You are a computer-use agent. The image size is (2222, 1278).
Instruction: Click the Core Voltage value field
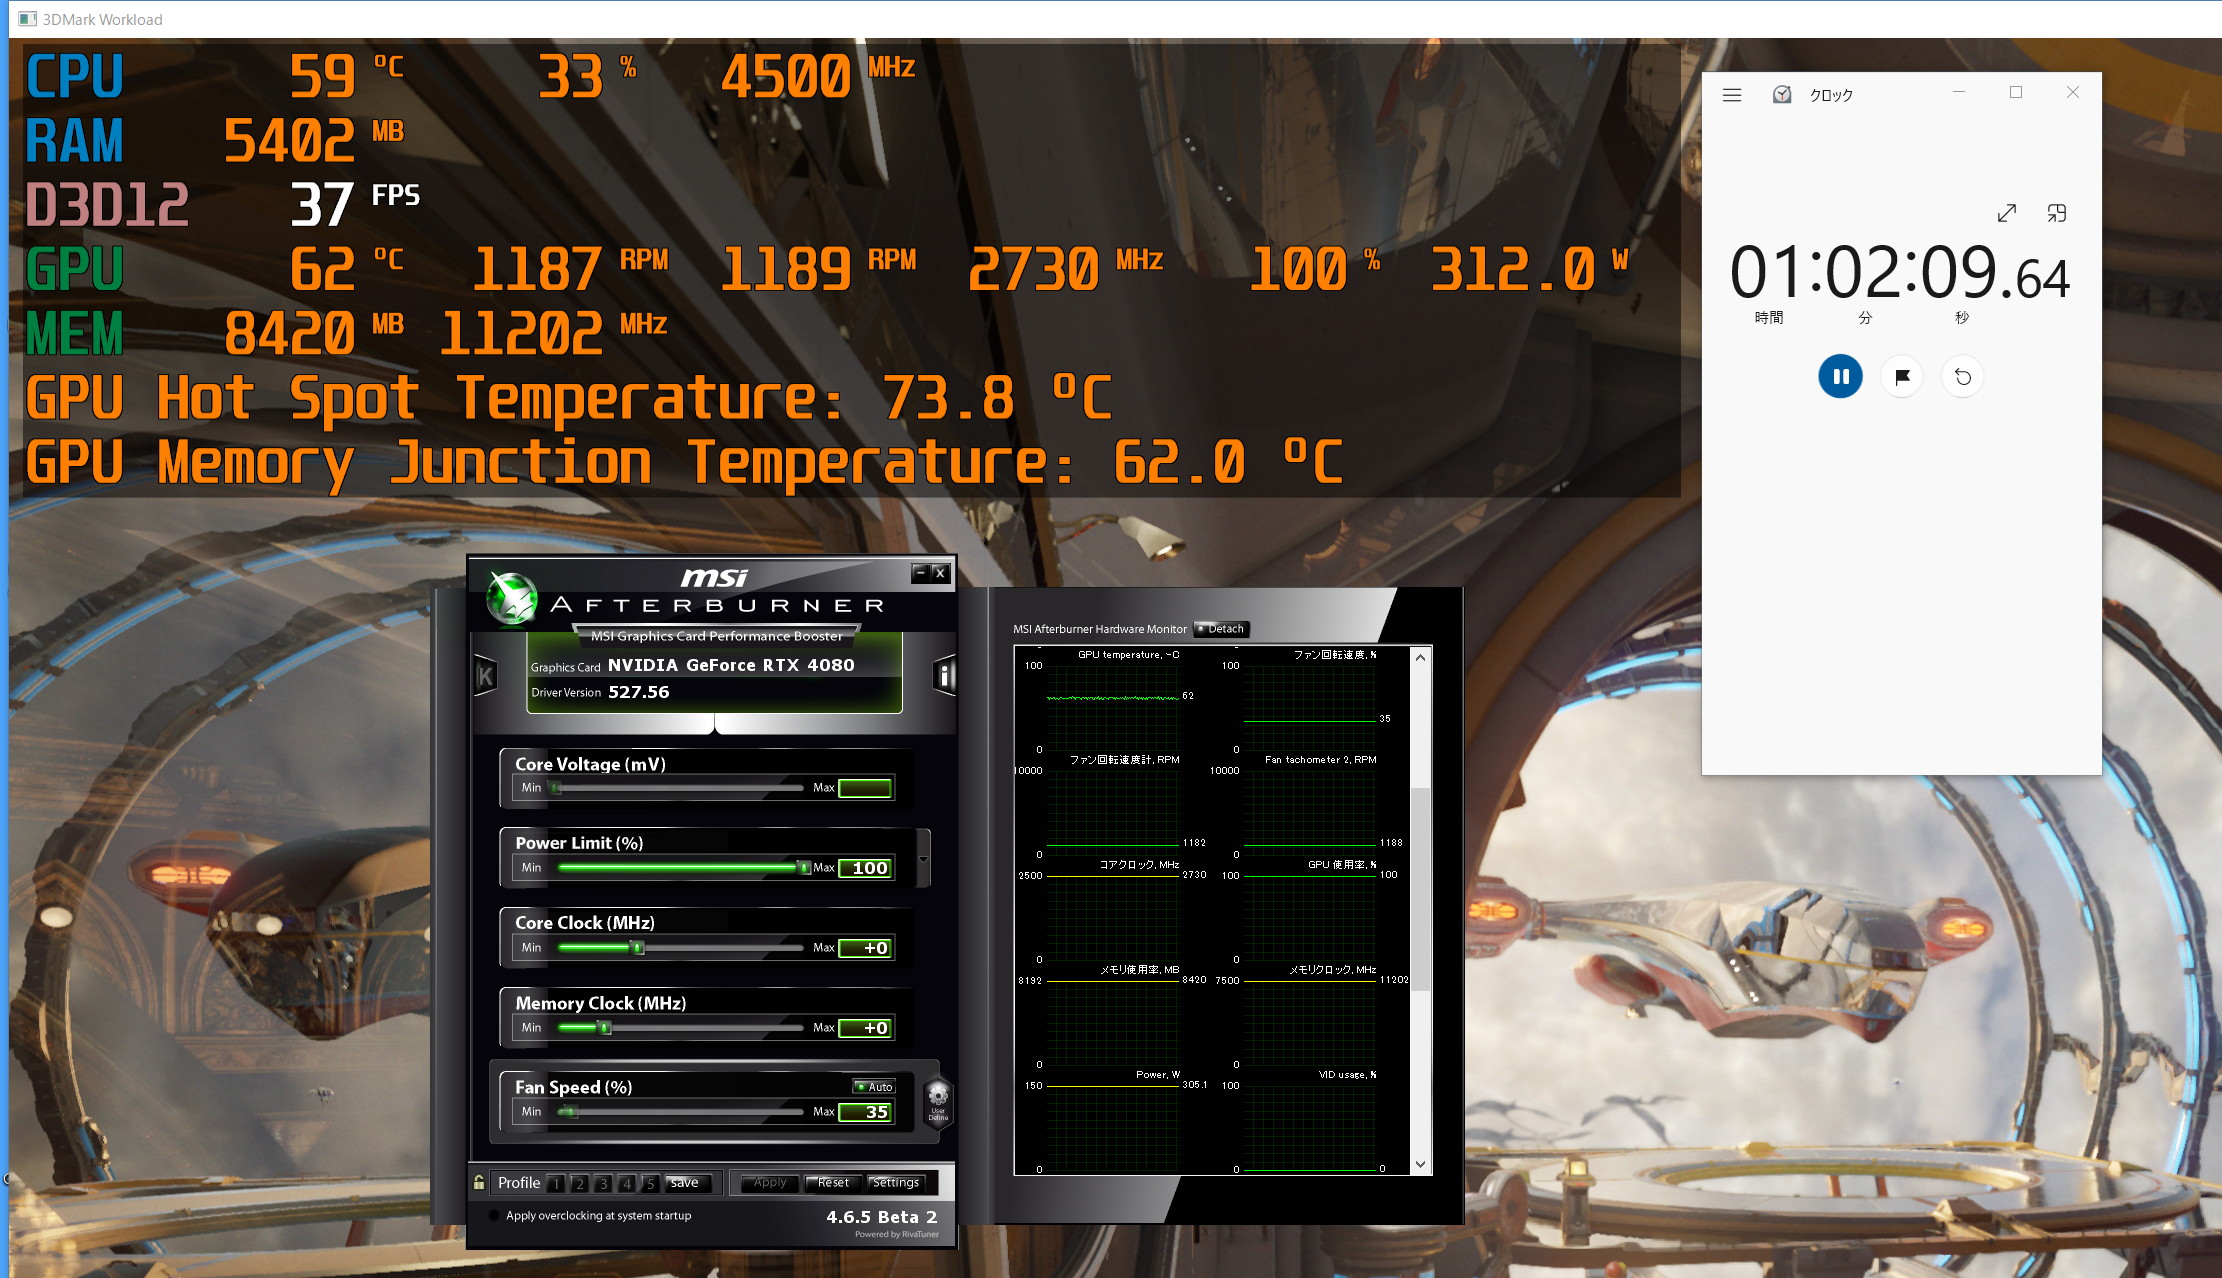pyautogui.click(x=865, y=788)
